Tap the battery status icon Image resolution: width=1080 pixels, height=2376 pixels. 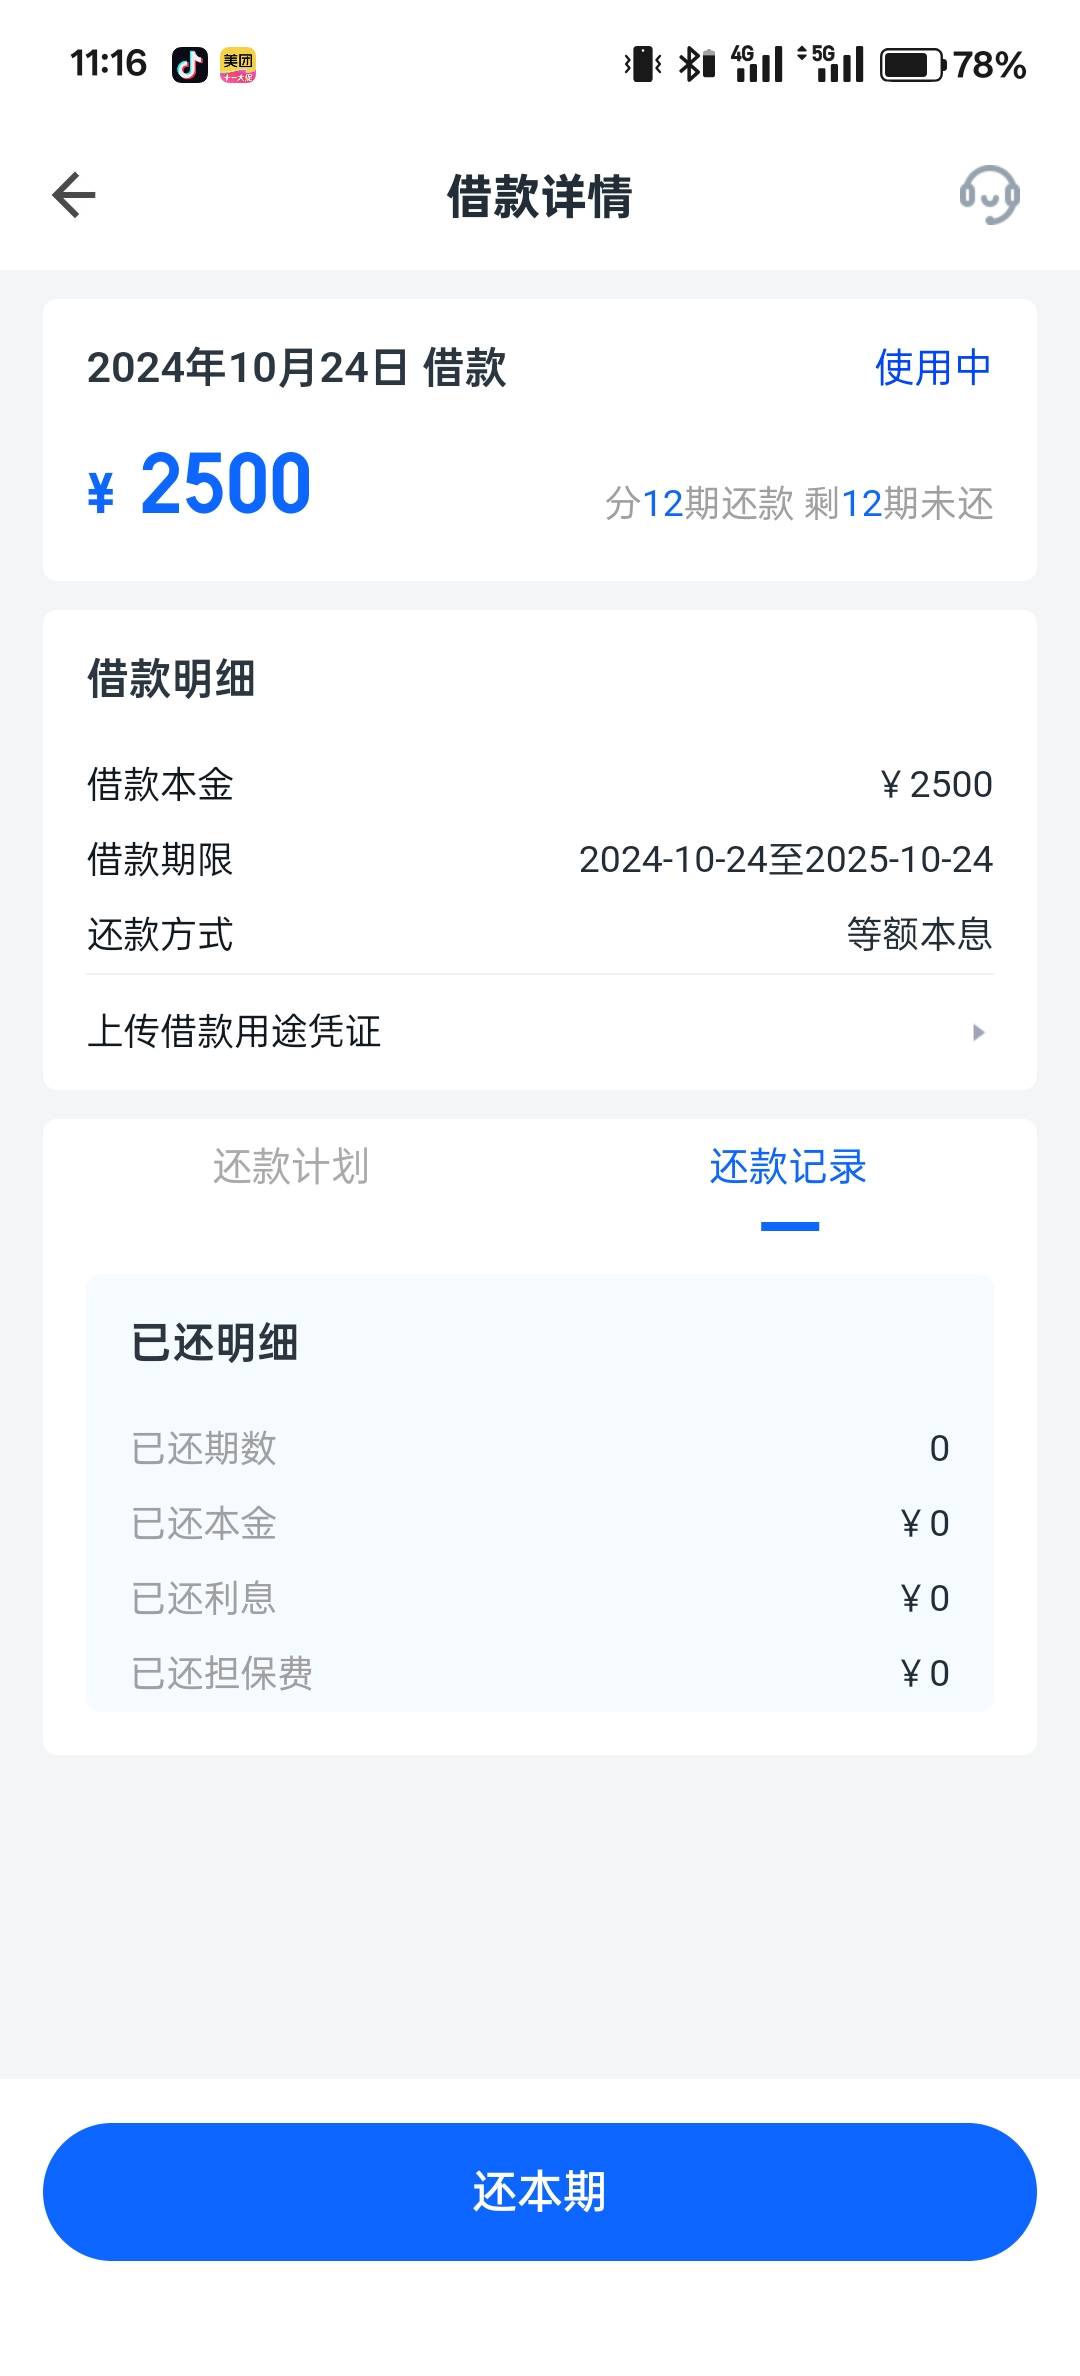(912, 65)
